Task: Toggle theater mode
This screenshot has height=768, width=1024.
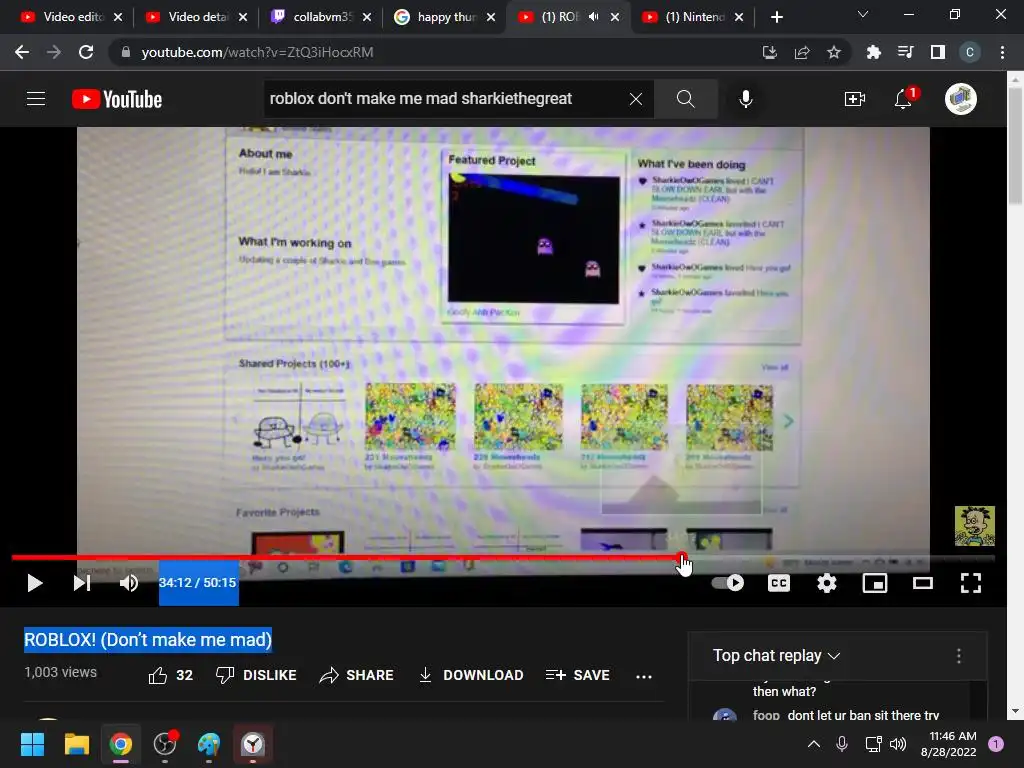Action: point(922,583)
